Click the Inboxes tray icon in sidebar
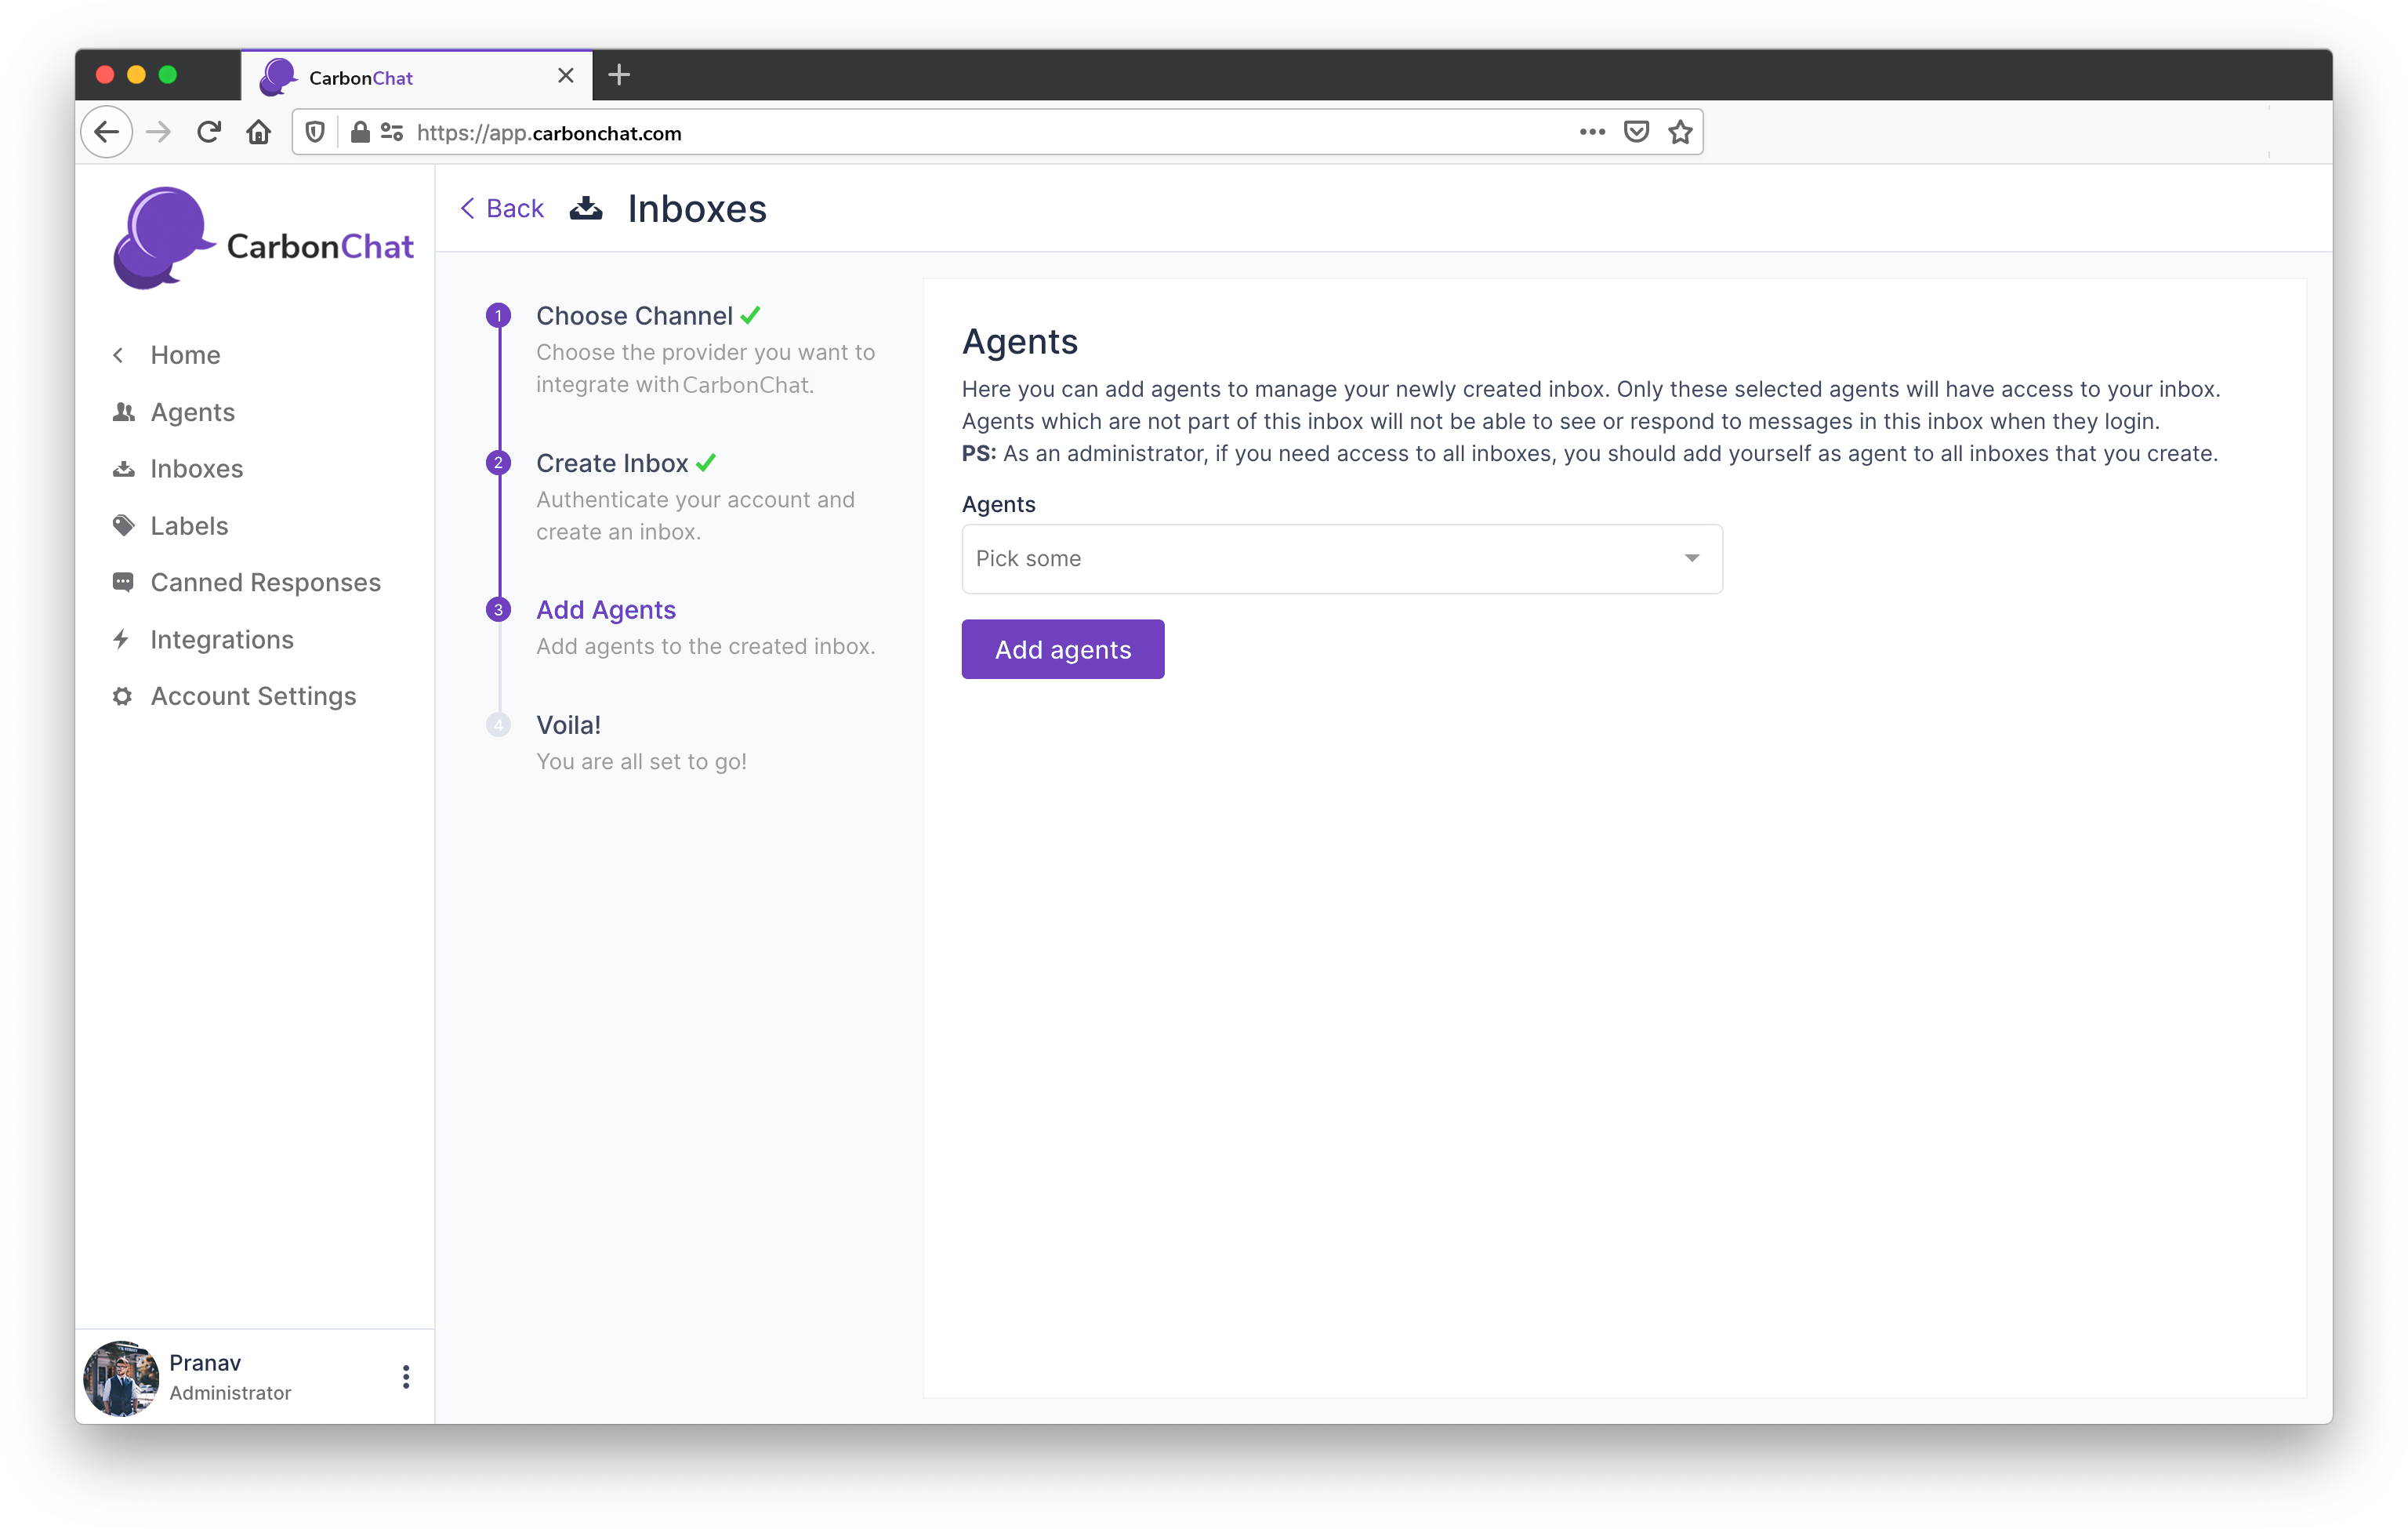Image resolution: width=2408 pixels, height=1529 pixels. click(123, 469)
